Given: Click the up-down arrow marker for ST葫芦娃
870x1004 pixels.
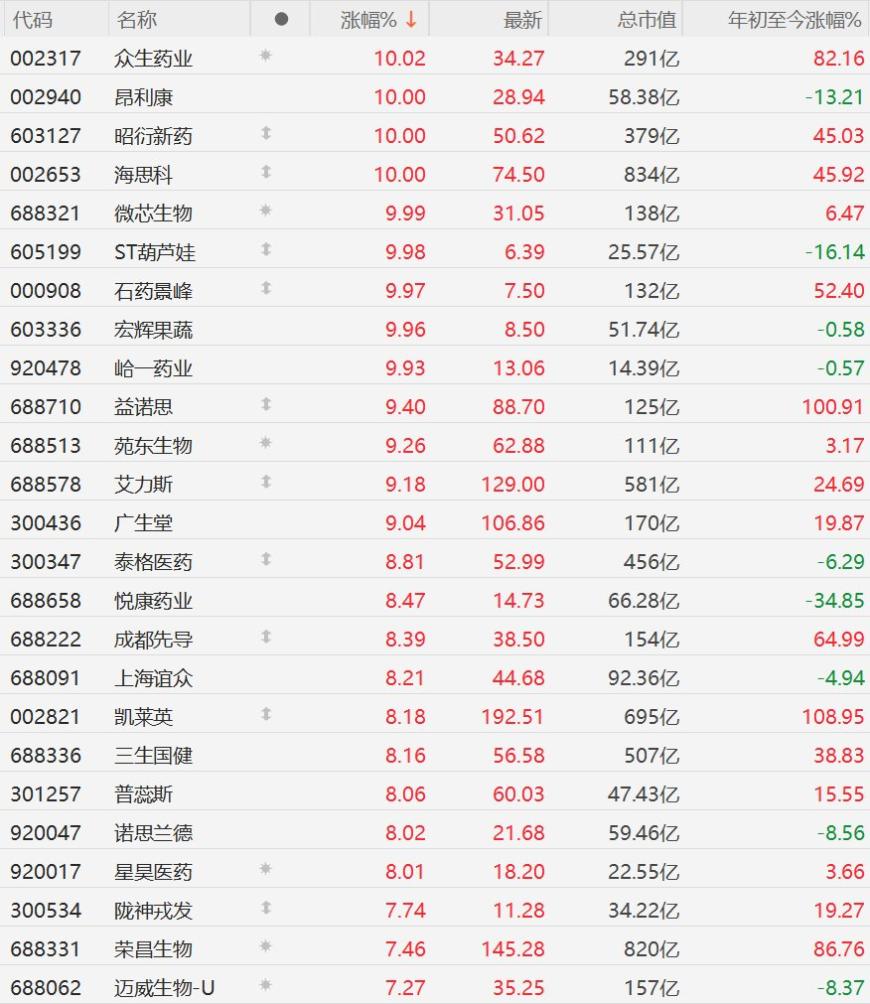Looking at the screenshot, I should click(266, 249).
